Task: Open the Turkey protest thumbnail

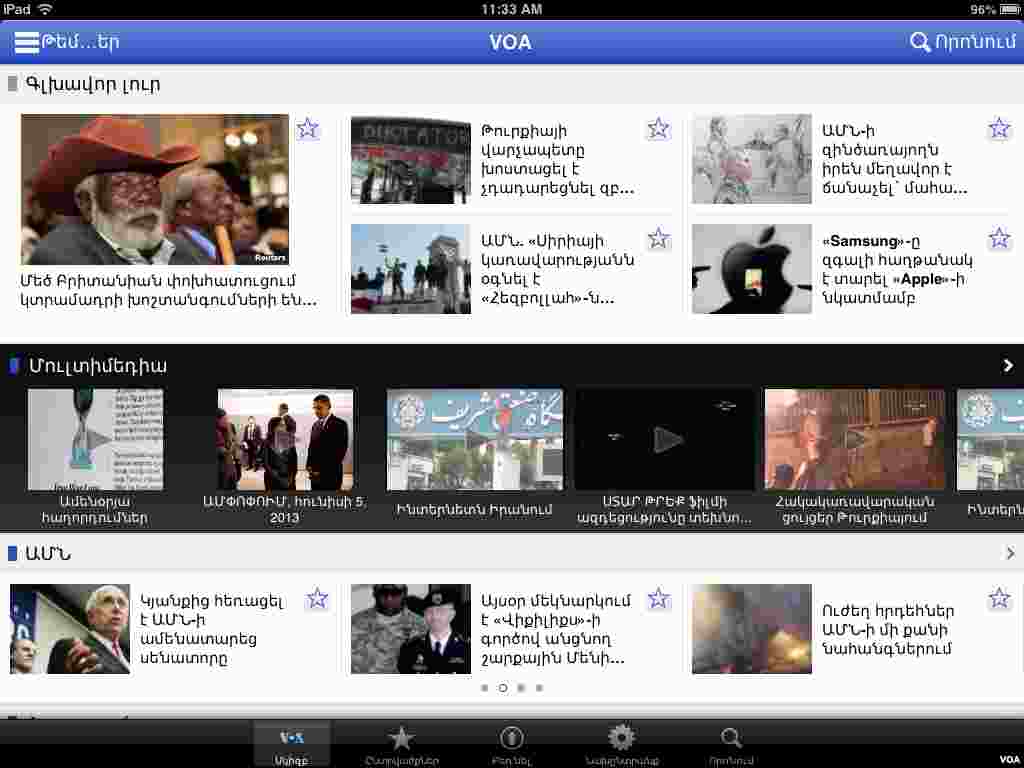Action: [411, 160]
